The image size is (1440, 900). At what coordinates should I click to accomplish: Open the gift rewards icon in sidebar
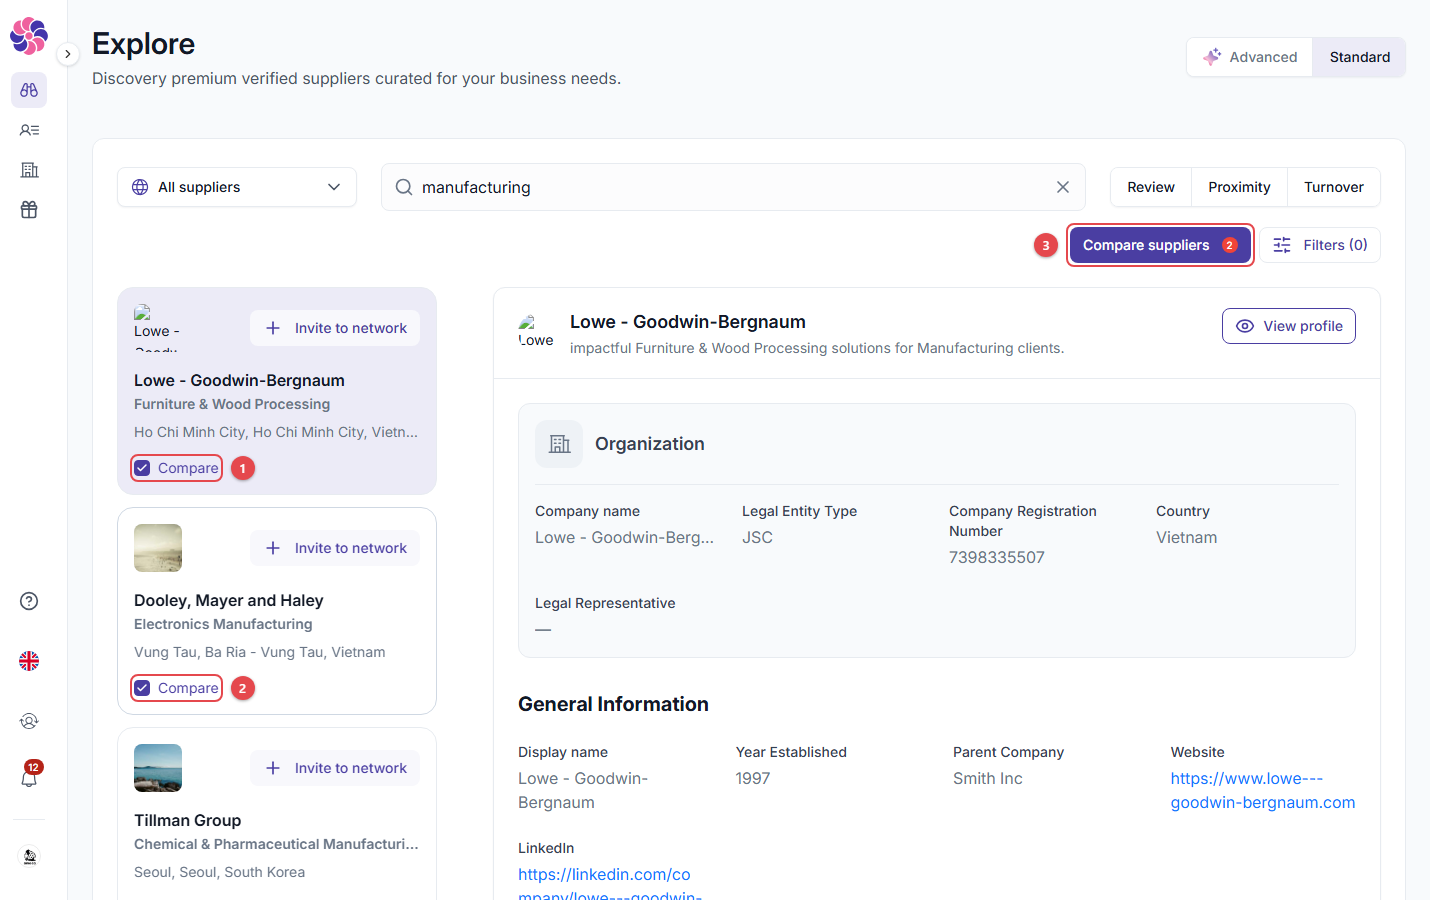(x=29, y=210)
